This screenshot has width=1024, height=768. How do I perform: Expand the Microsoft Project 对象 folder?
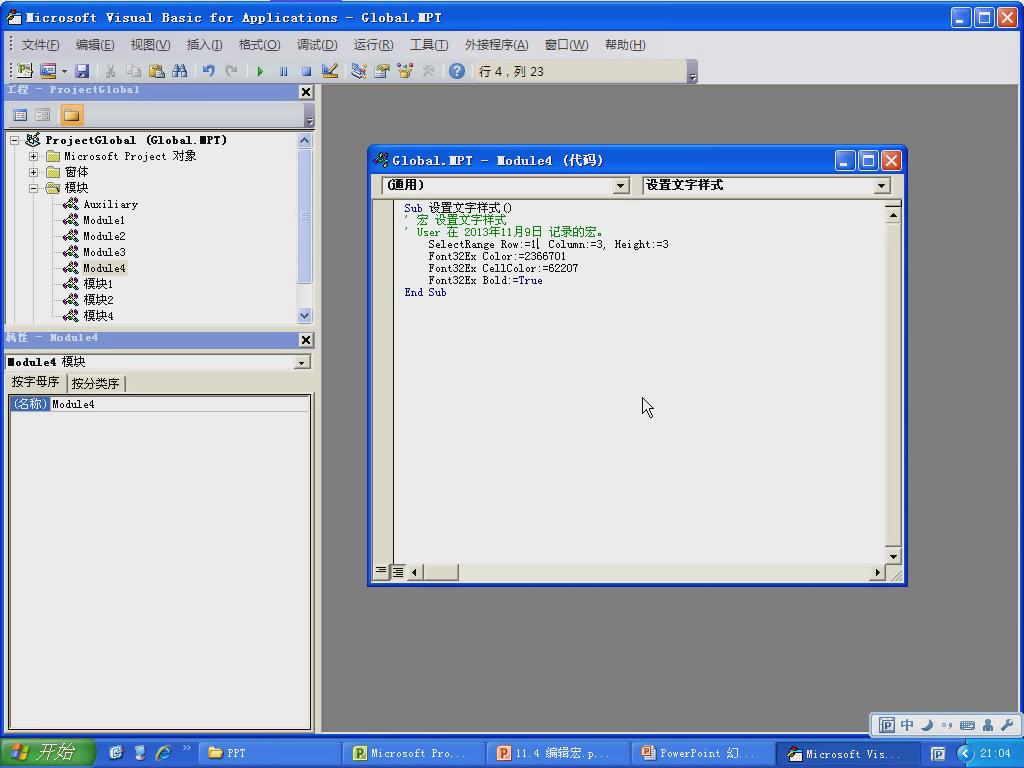tap(33, 156)
